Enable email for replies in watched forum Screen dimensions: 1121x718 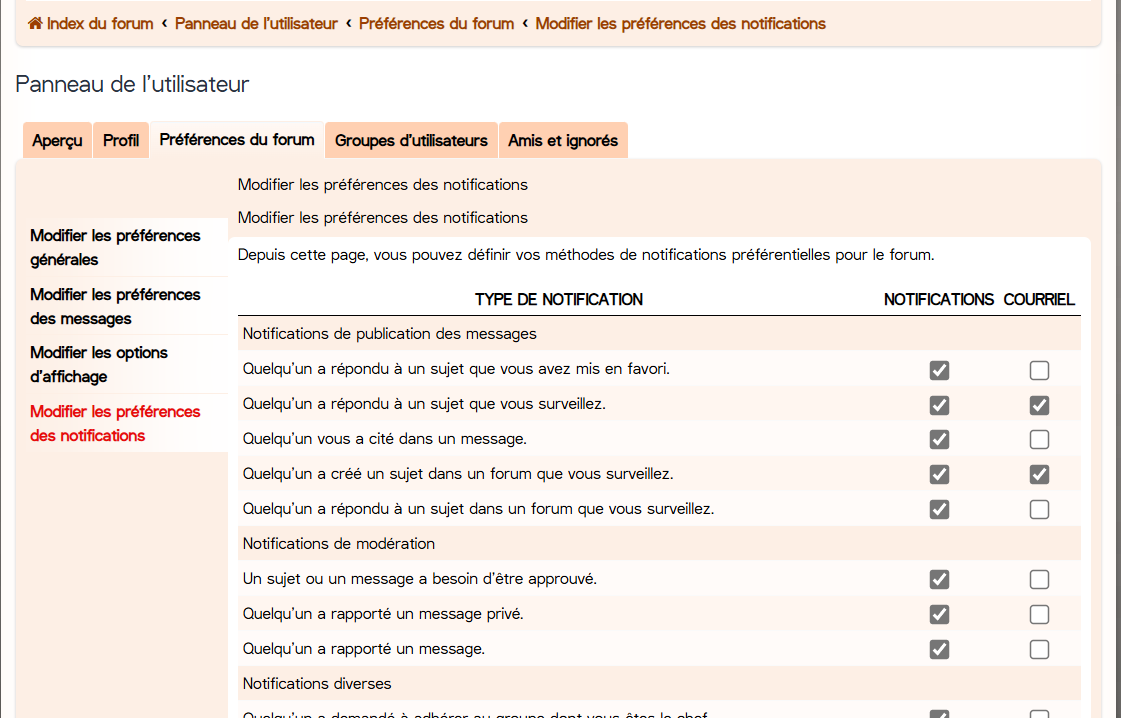pos(1039,509)
